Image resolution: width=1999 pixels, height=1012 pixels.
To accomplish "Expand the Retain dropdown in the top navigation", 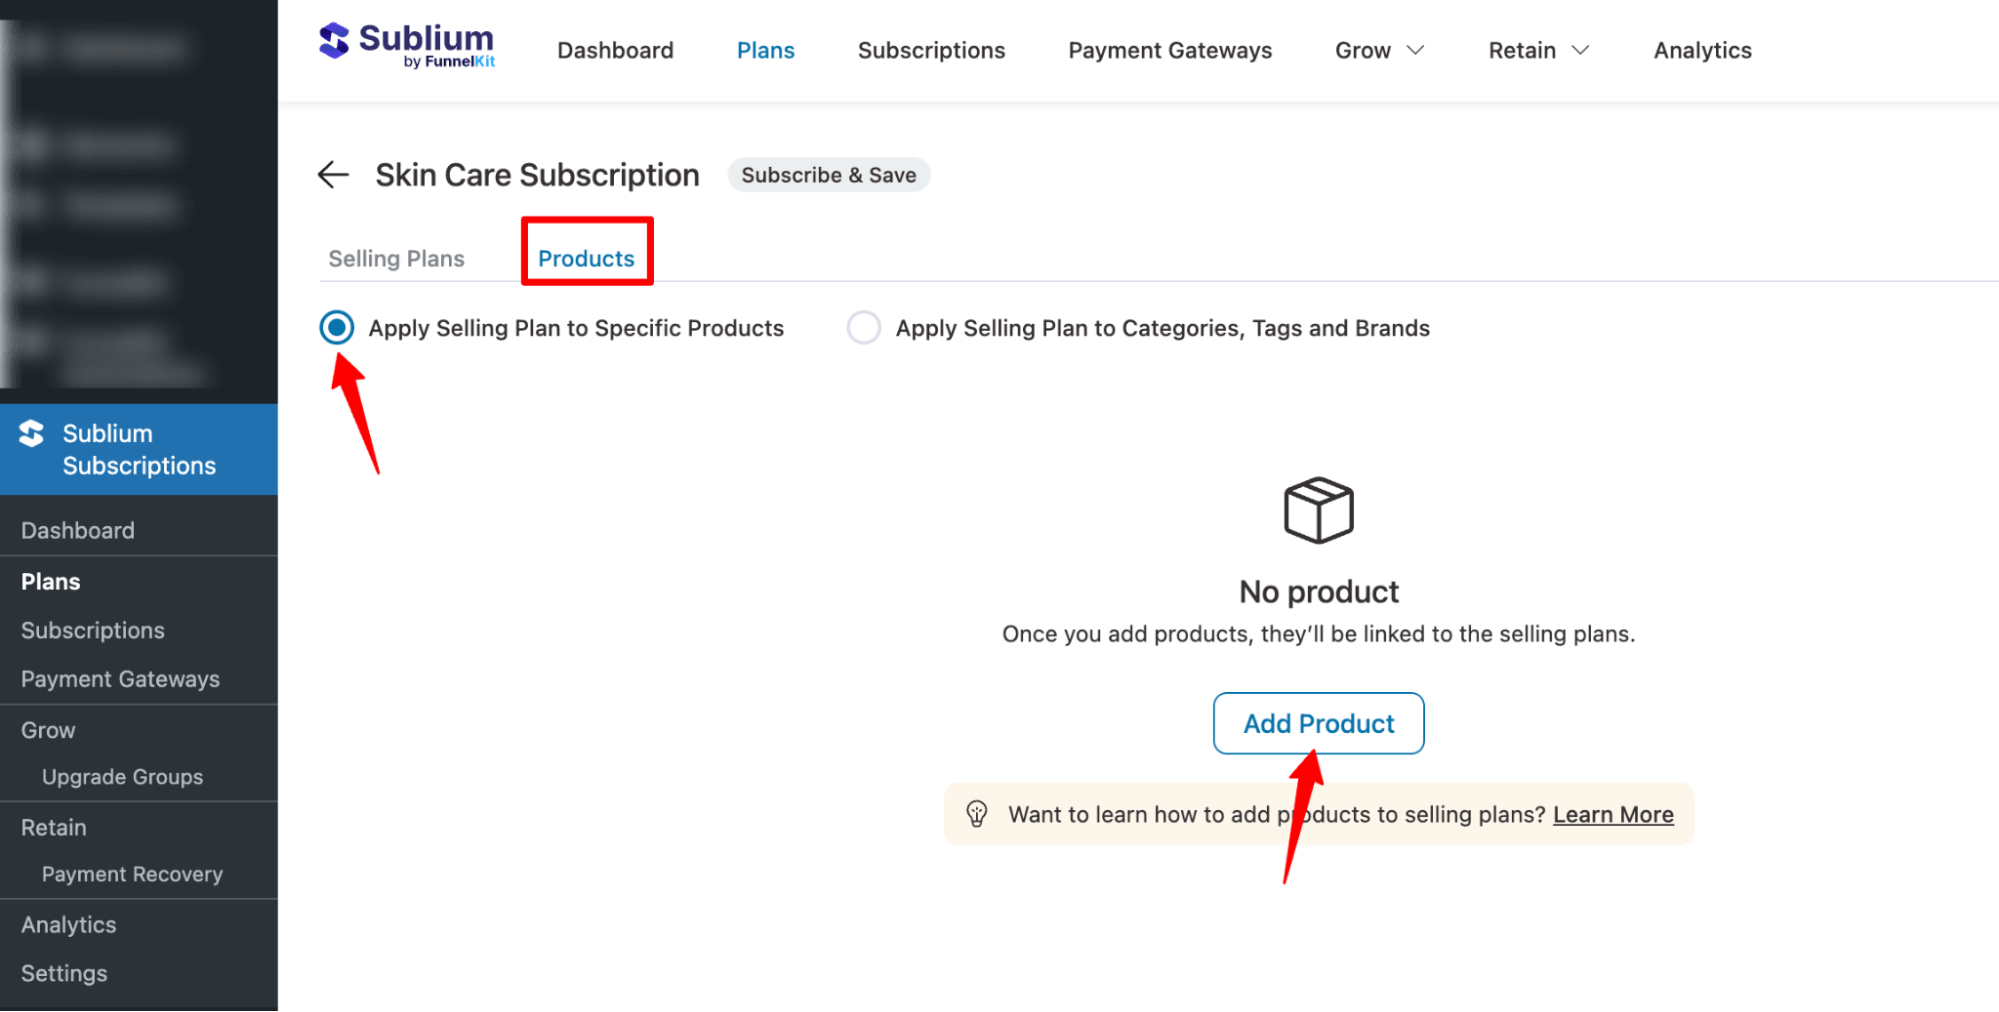I will [x=1537, y=50].
